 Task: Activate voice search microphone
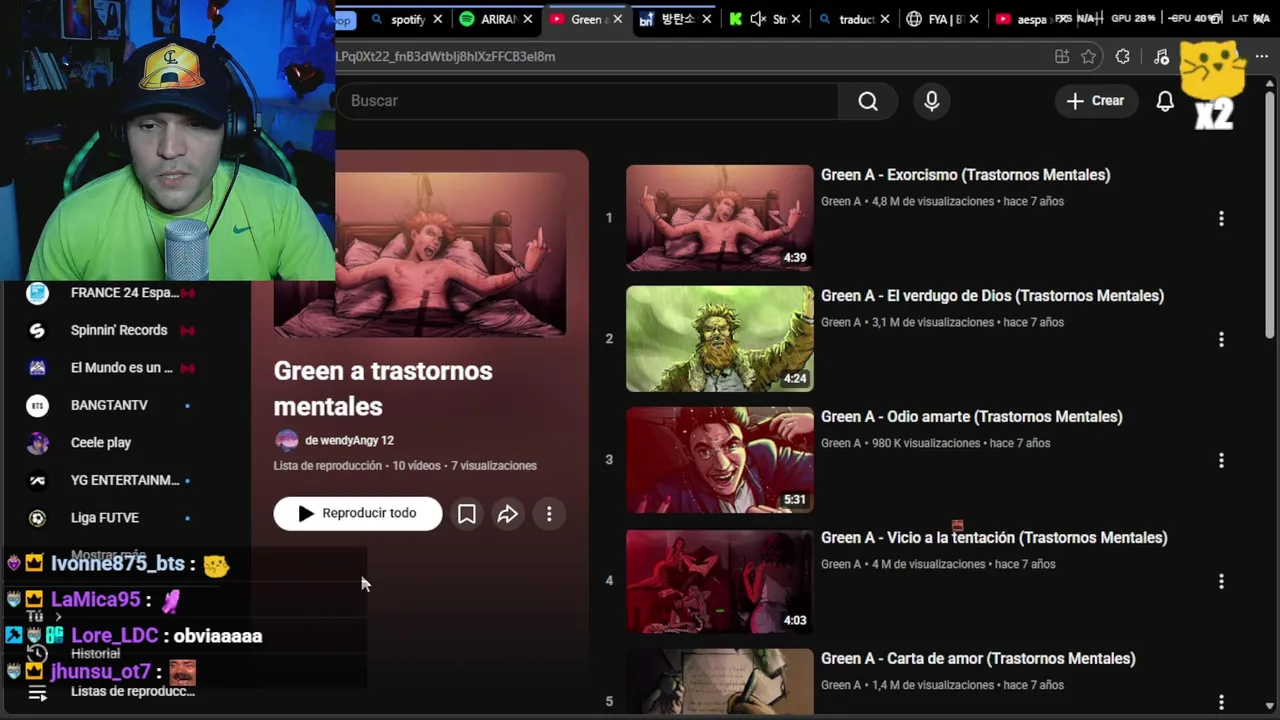[x=932, y=101]
